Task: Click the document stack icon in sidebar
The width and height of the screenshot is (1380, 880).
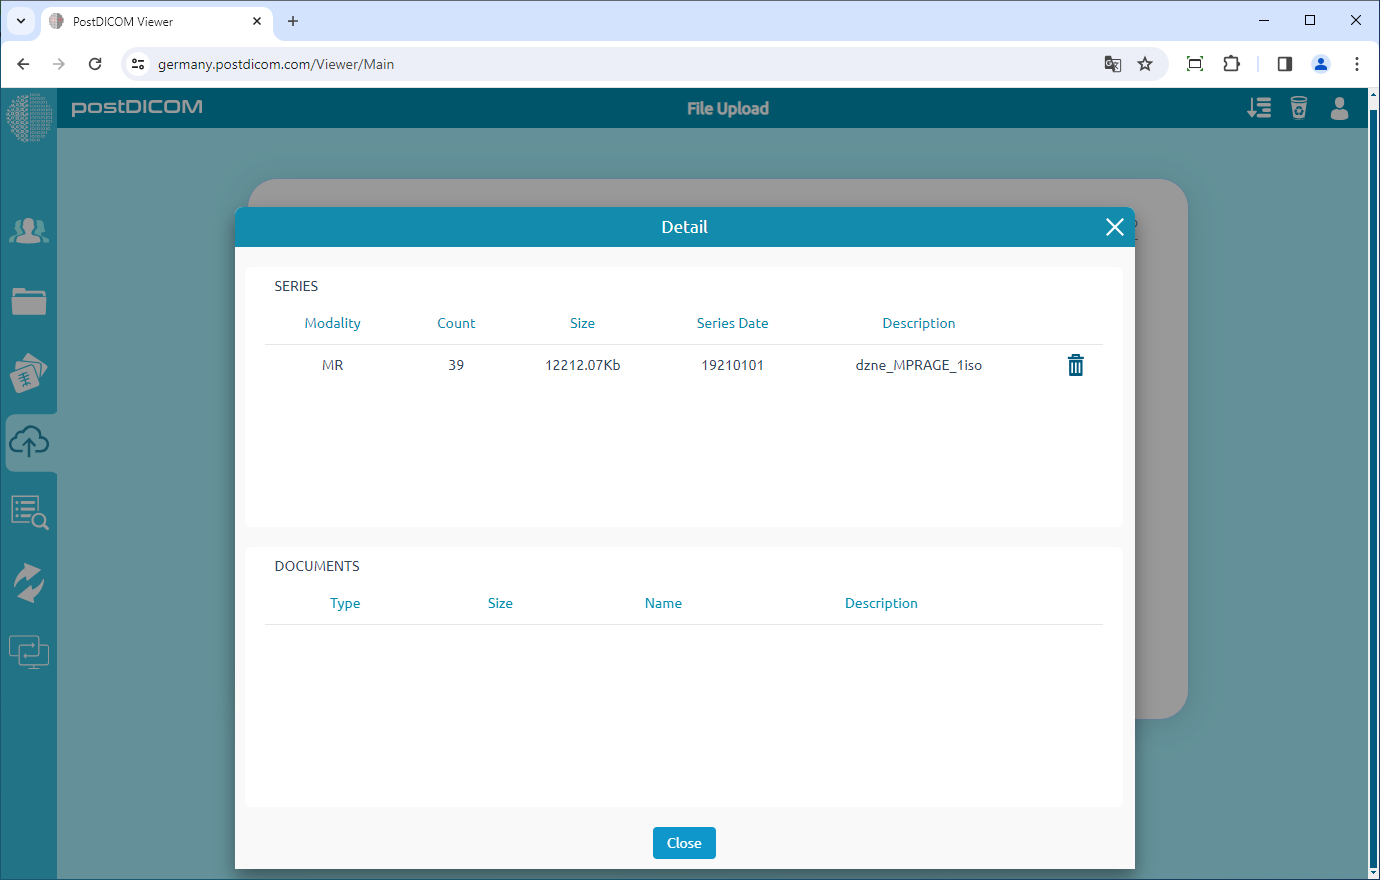Action: tap(29, 372)
